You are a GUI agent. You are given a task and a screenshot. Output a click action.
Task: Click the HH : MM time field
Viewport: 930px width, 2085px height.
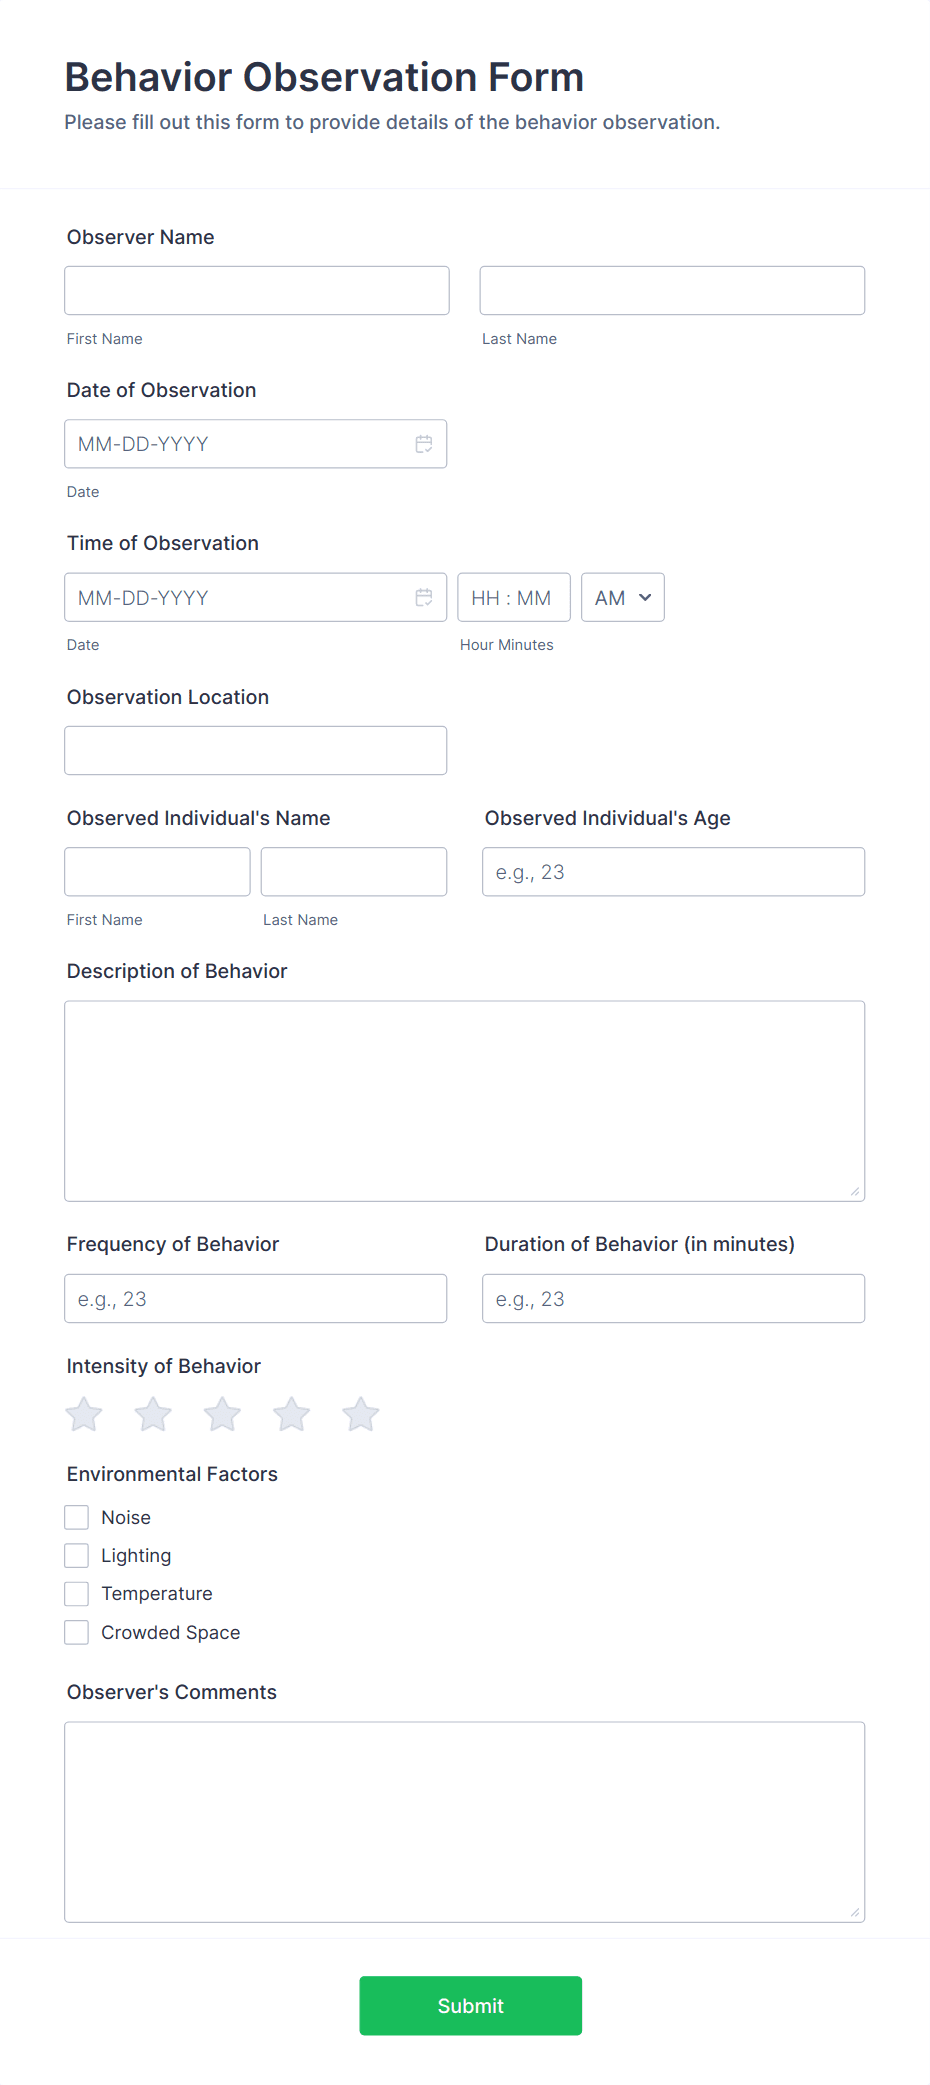[513, 597]
